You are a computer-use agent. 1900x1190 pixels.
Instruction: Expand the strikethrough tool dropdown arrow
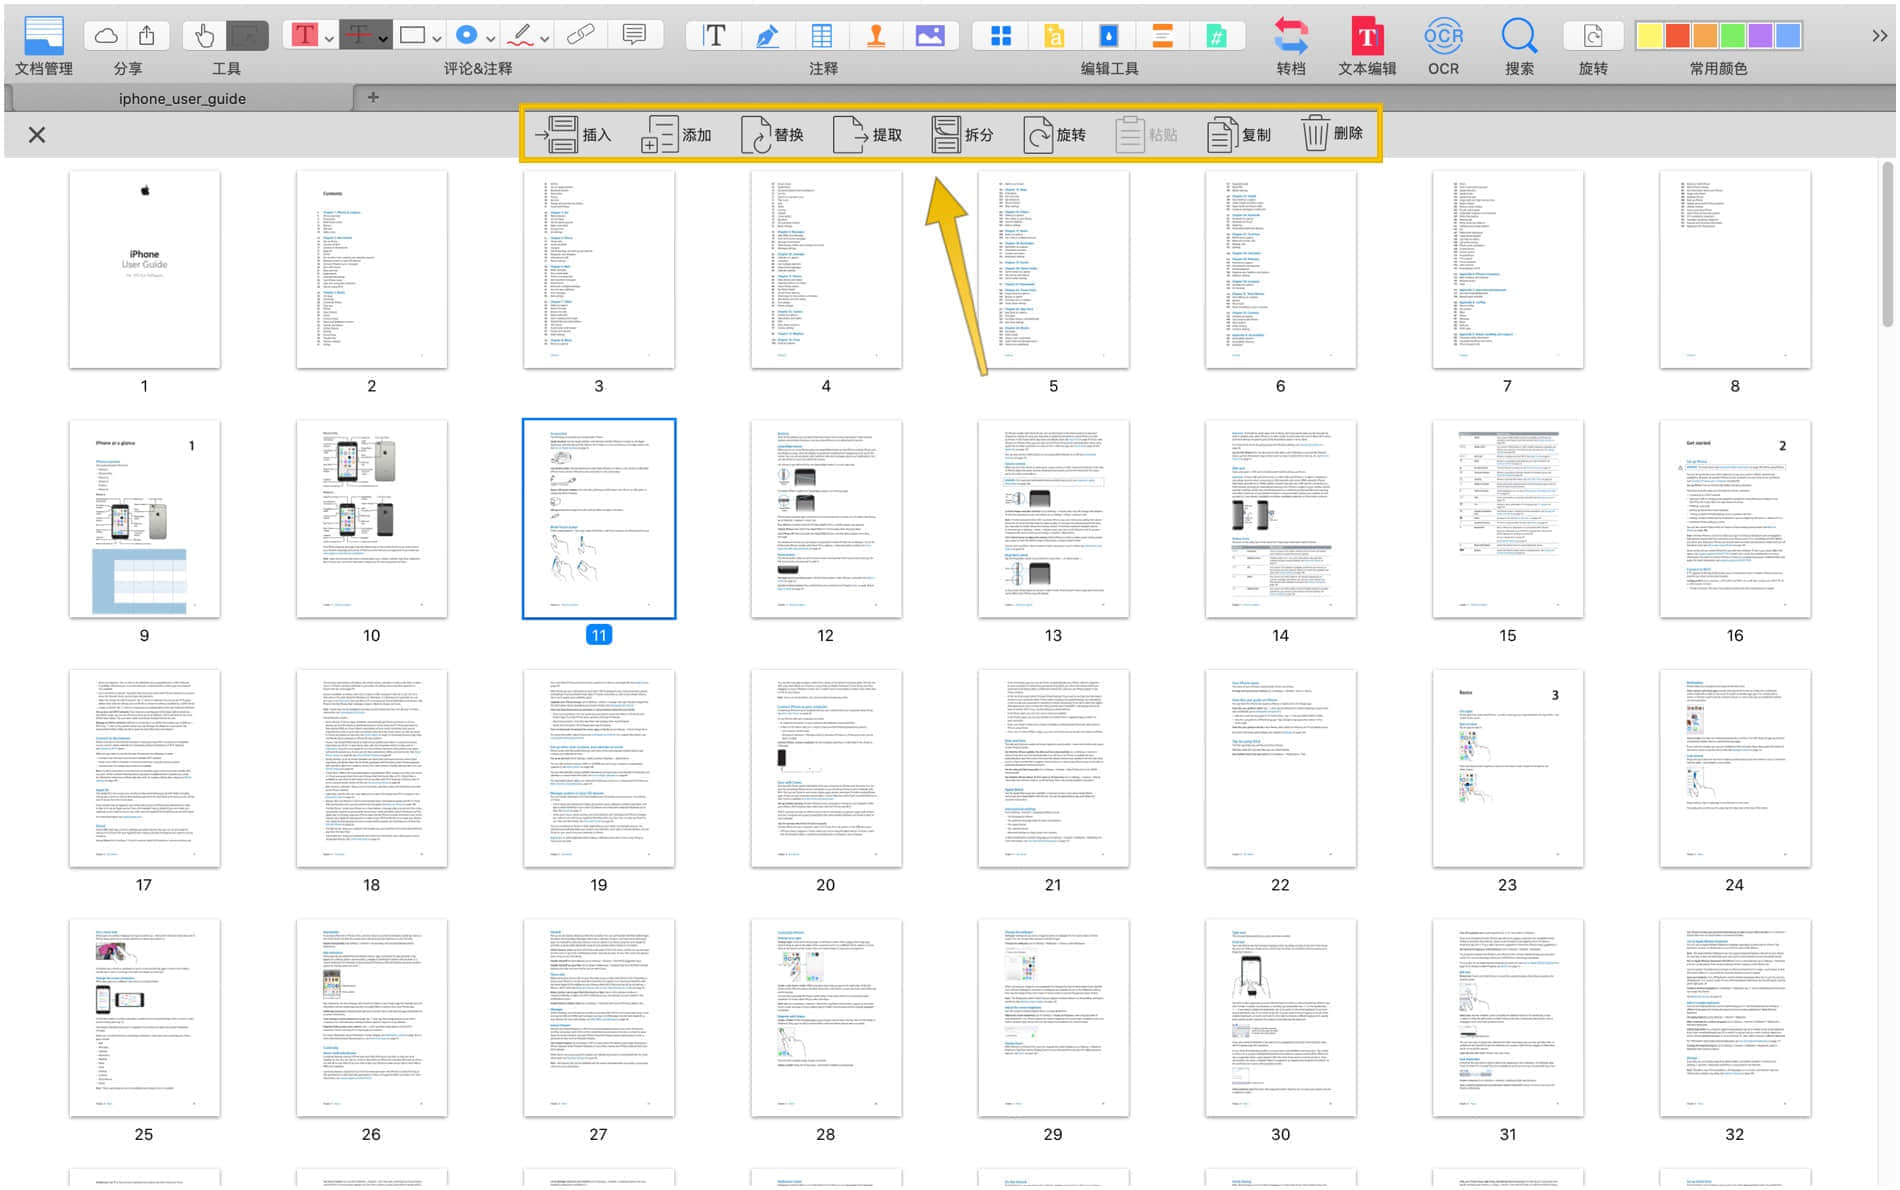[x=383, y=39]
